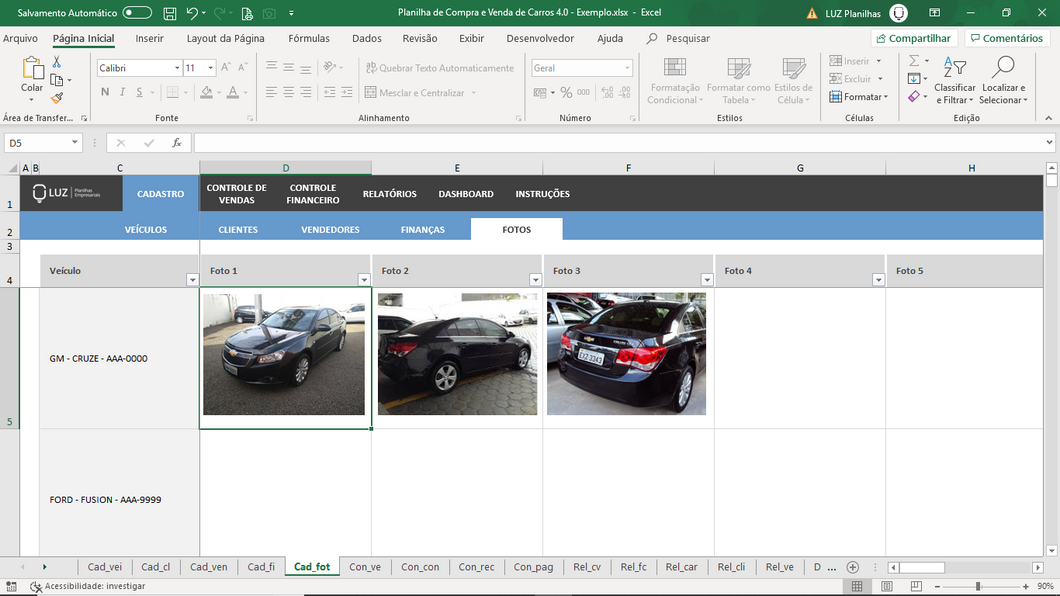Open the Arquivo menu

(20, 39)
